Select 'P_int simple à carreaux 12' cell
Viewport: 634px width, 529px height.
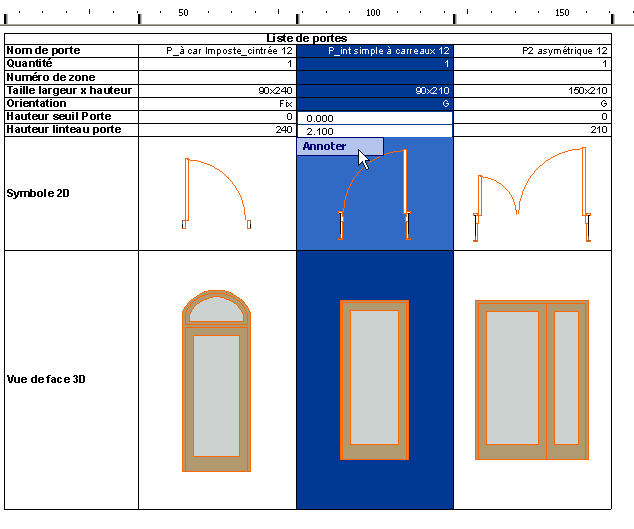point(375,51)
